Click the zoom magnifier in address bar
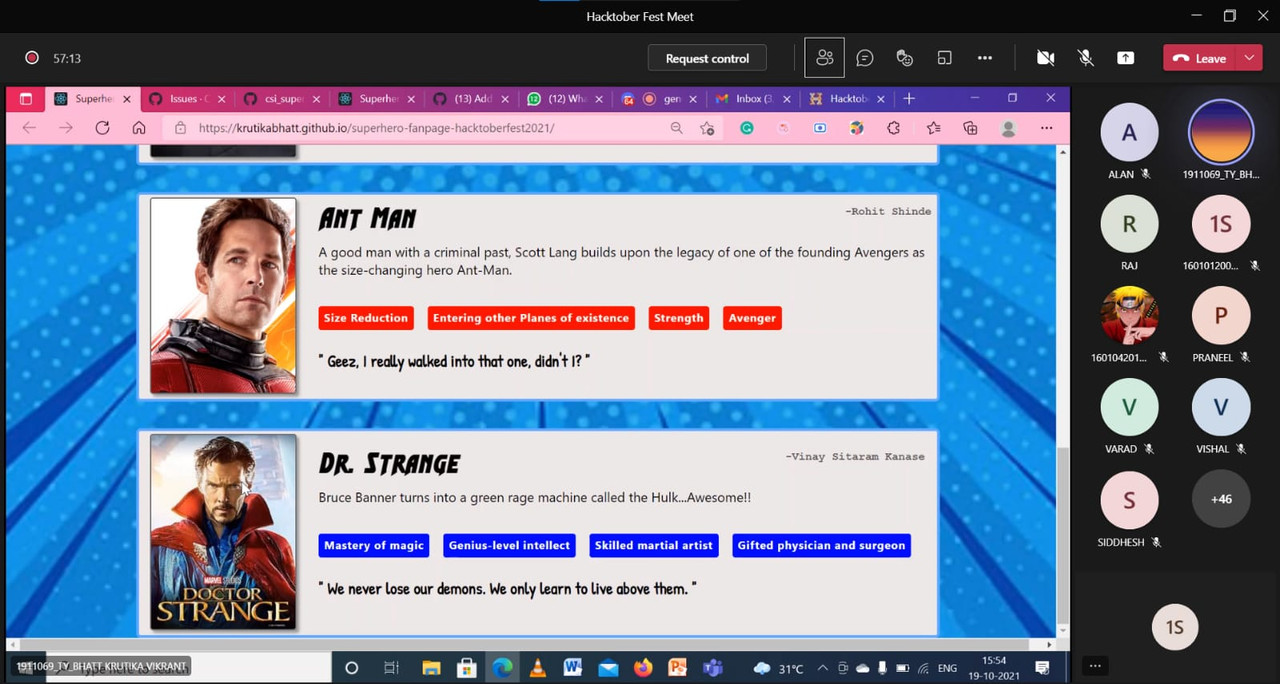1280x684 pixels. 677,128
